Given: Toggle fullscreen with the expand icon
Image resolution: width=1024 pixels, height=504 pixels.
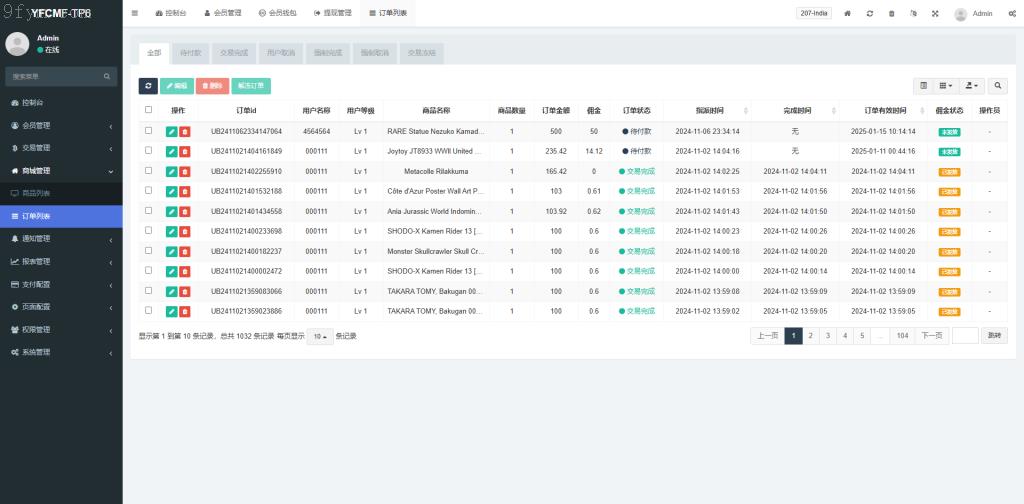Looking at the screenshot, I should coord(935,14).
